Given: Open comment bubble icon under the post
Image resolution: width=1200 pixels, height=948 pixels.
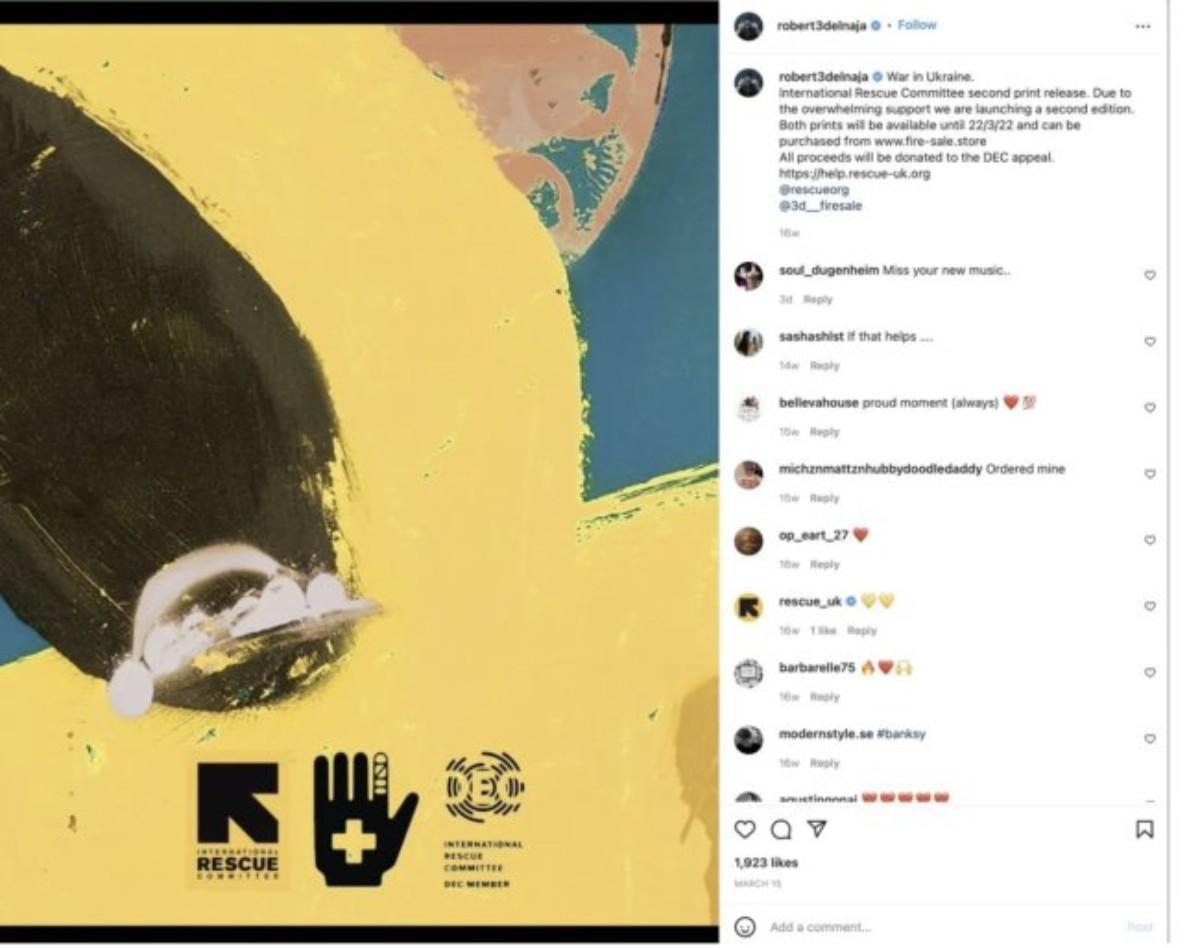Looking at the screenshot, I should click(x=781, y=829).
